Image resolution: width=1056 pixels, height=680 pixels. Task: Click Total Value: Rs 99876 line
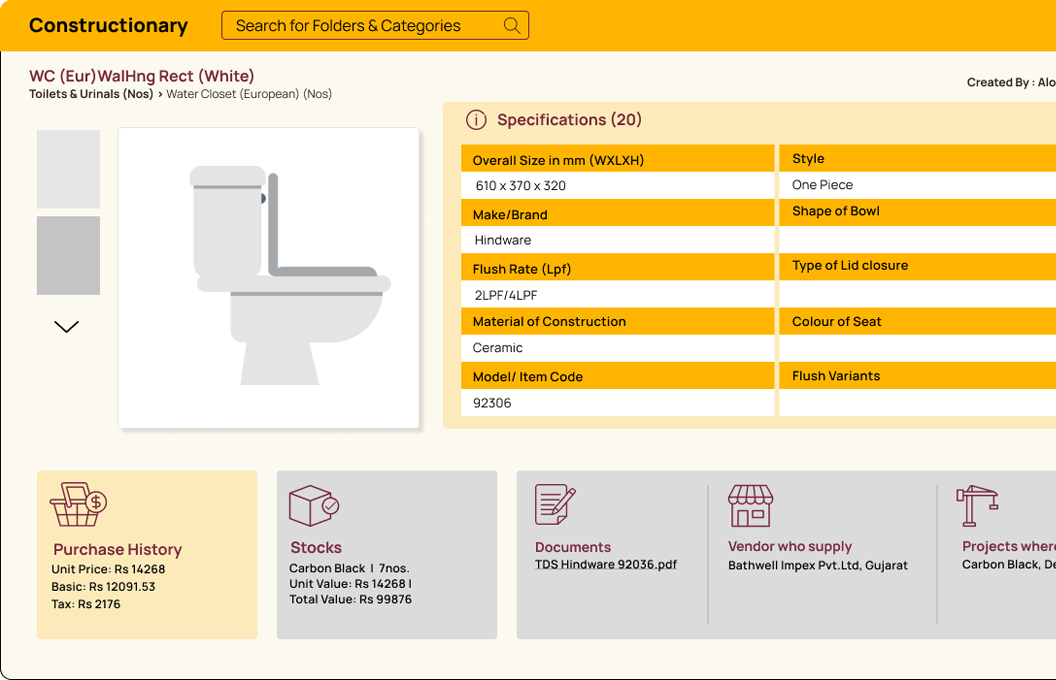(x=350, y=599)
